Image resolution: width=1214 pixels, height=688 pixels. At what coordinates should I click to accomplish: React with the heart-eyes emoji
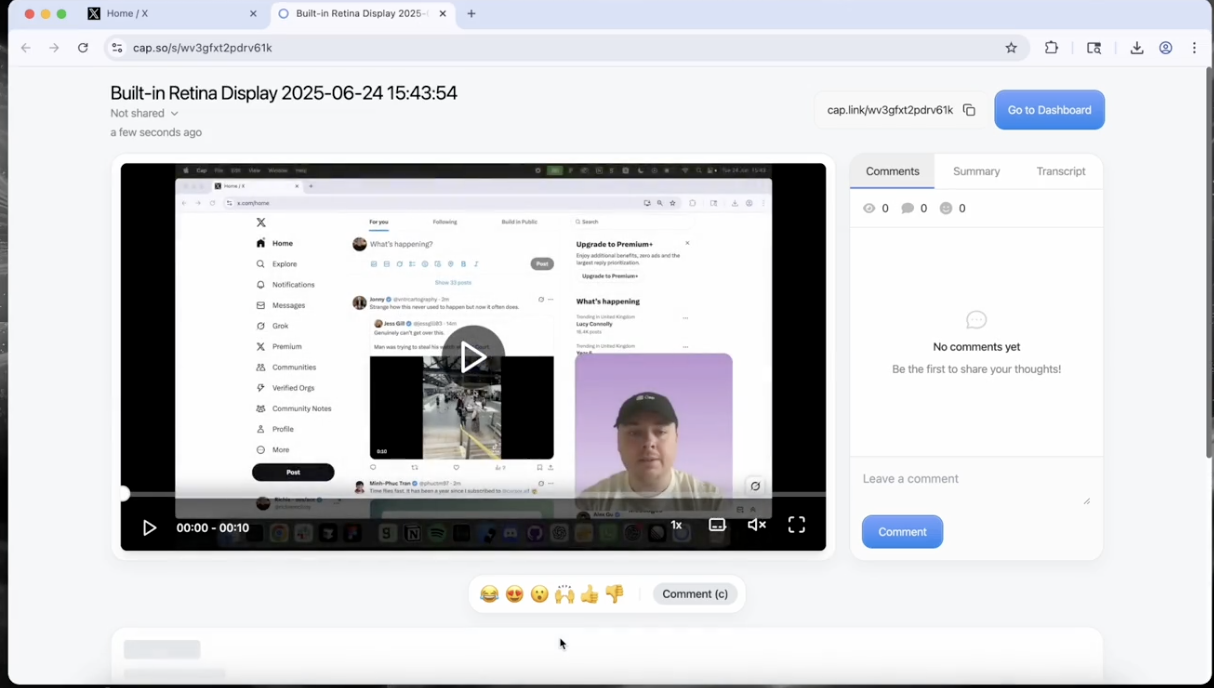point(514,594)
